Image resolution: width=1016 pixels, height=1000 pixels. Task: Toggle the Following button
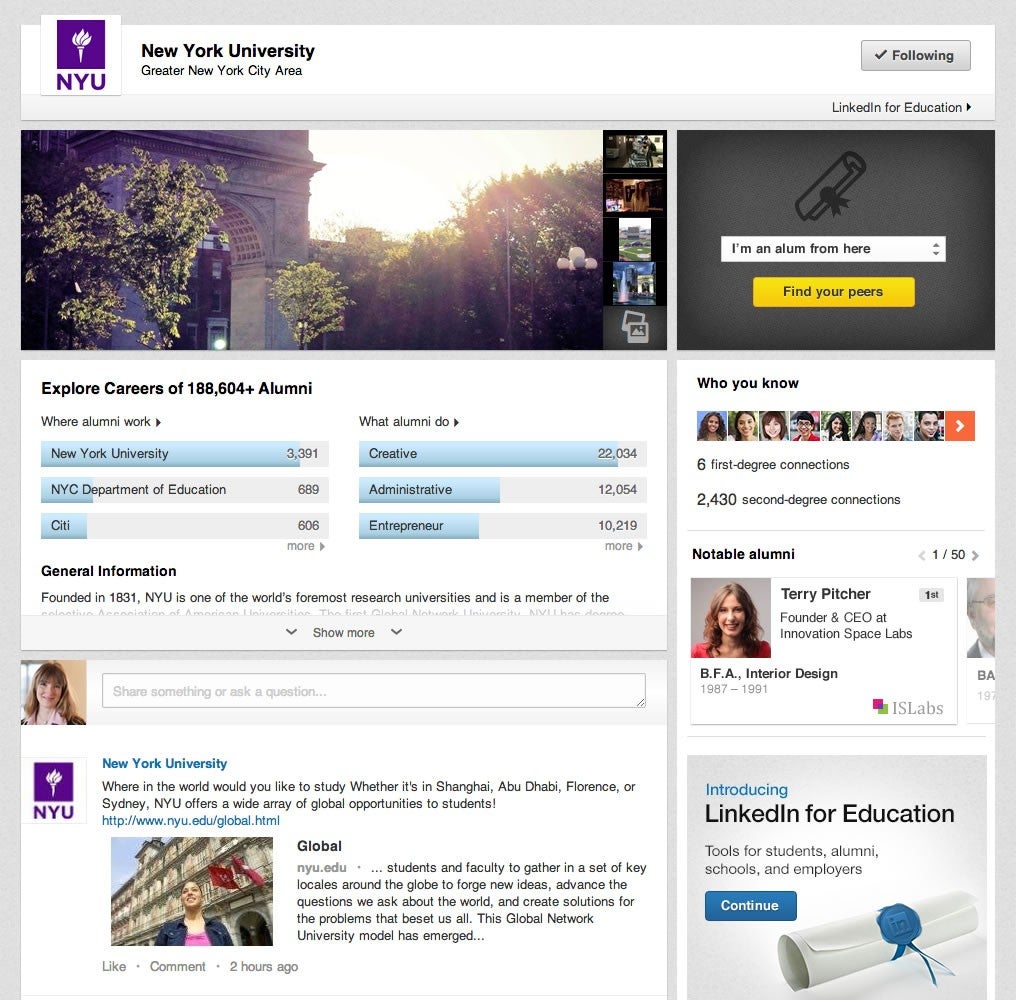(x=916, y=56)
